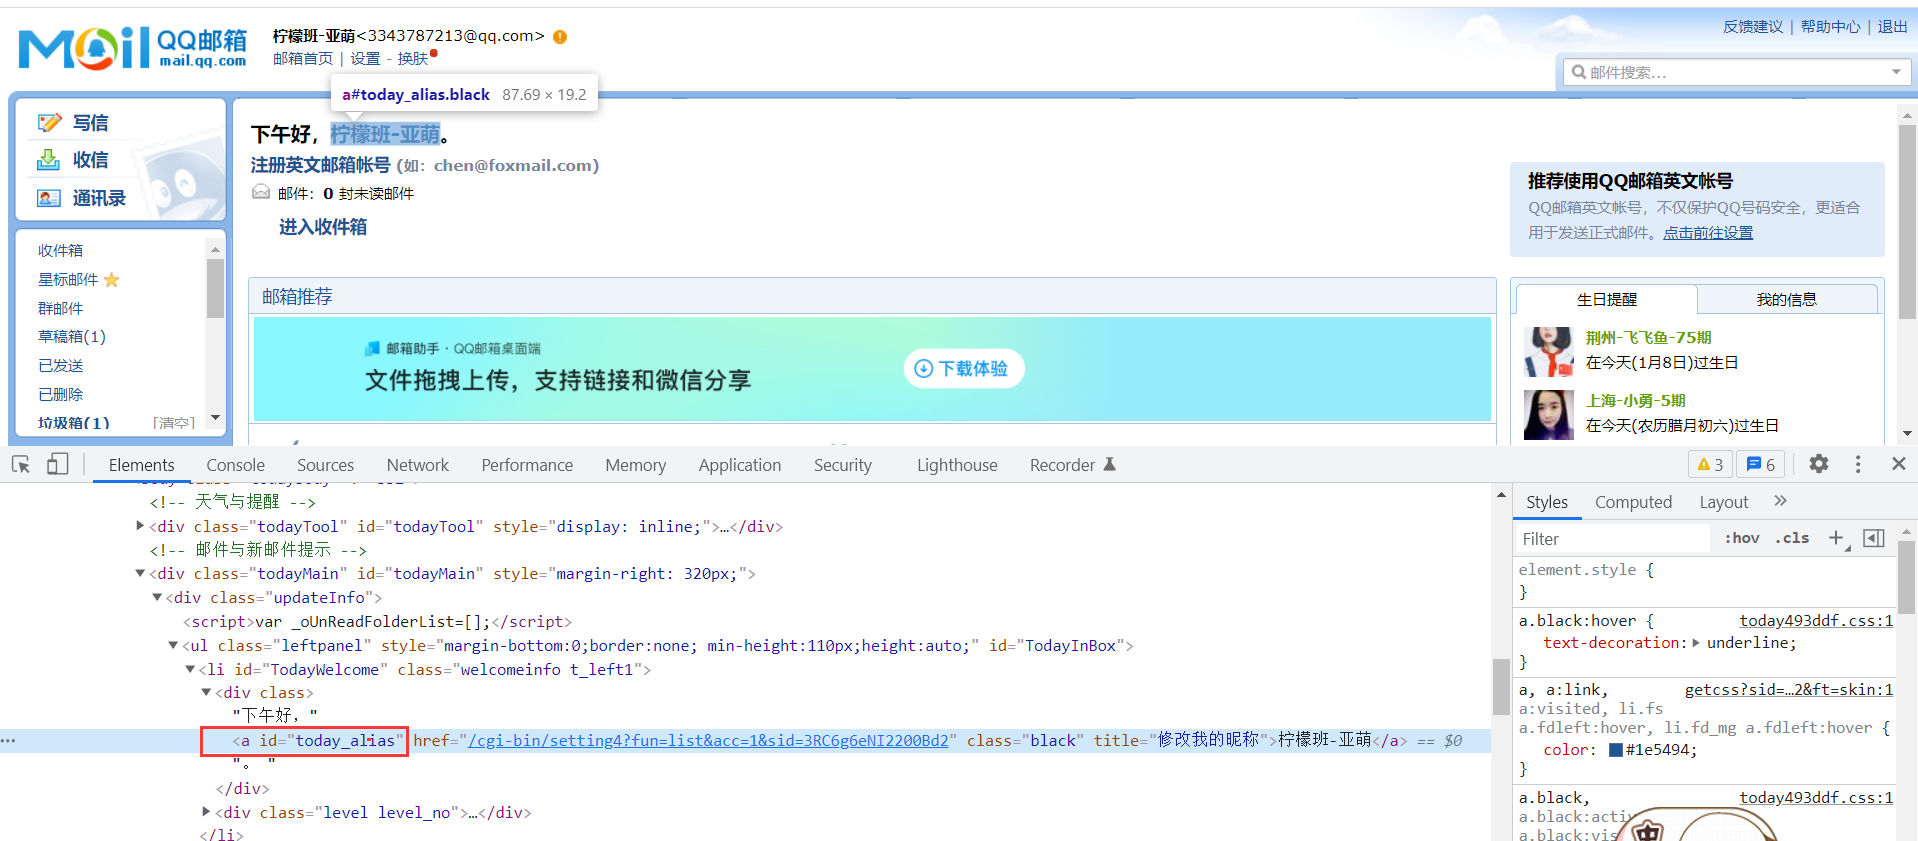This screenshot has width=1918, height=841.
Task: Click the #1e5494 color swatch
Action: (x=1615, y=750)
